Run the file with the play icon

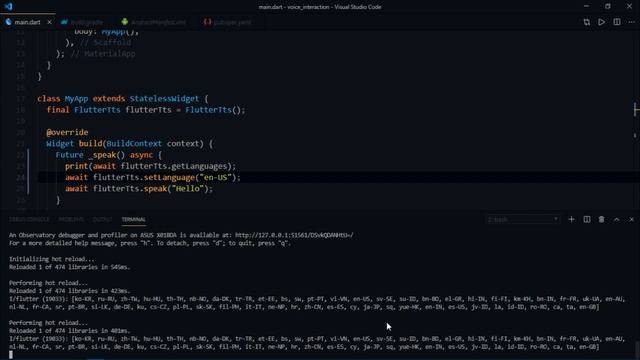602,22
